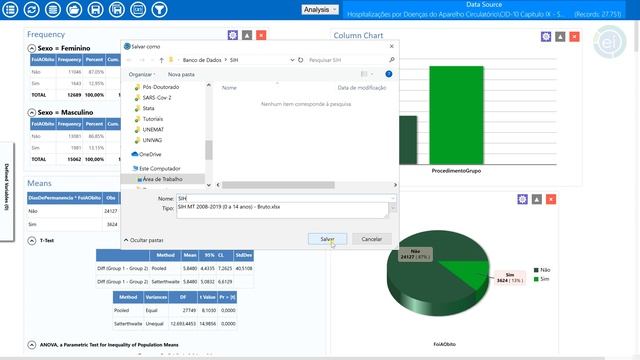Refresh the folder listing in Save dialog
This screenshot has height=360, width=640.
click(300, 60)
